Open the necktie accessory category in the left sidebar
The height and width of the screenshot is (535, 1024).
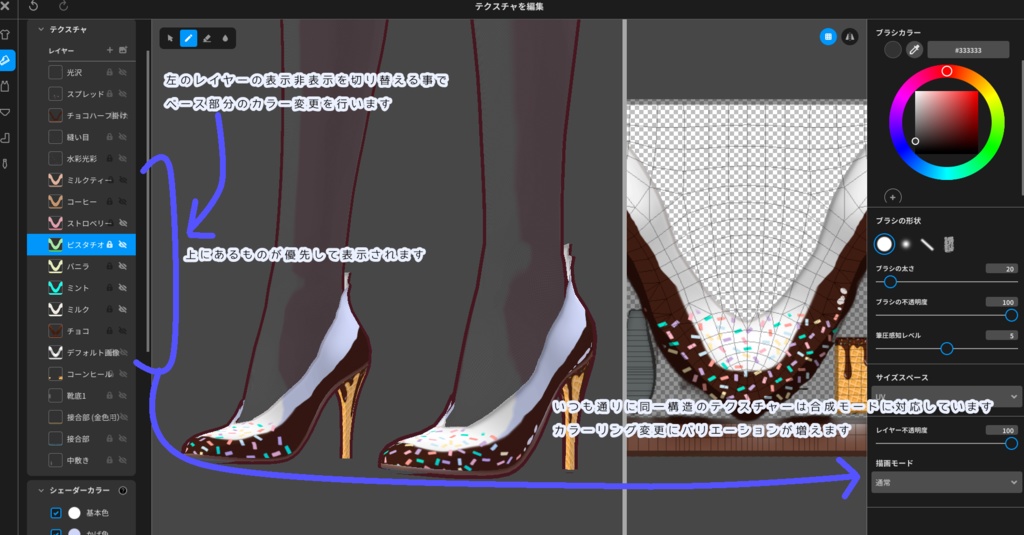coord(5,163)
